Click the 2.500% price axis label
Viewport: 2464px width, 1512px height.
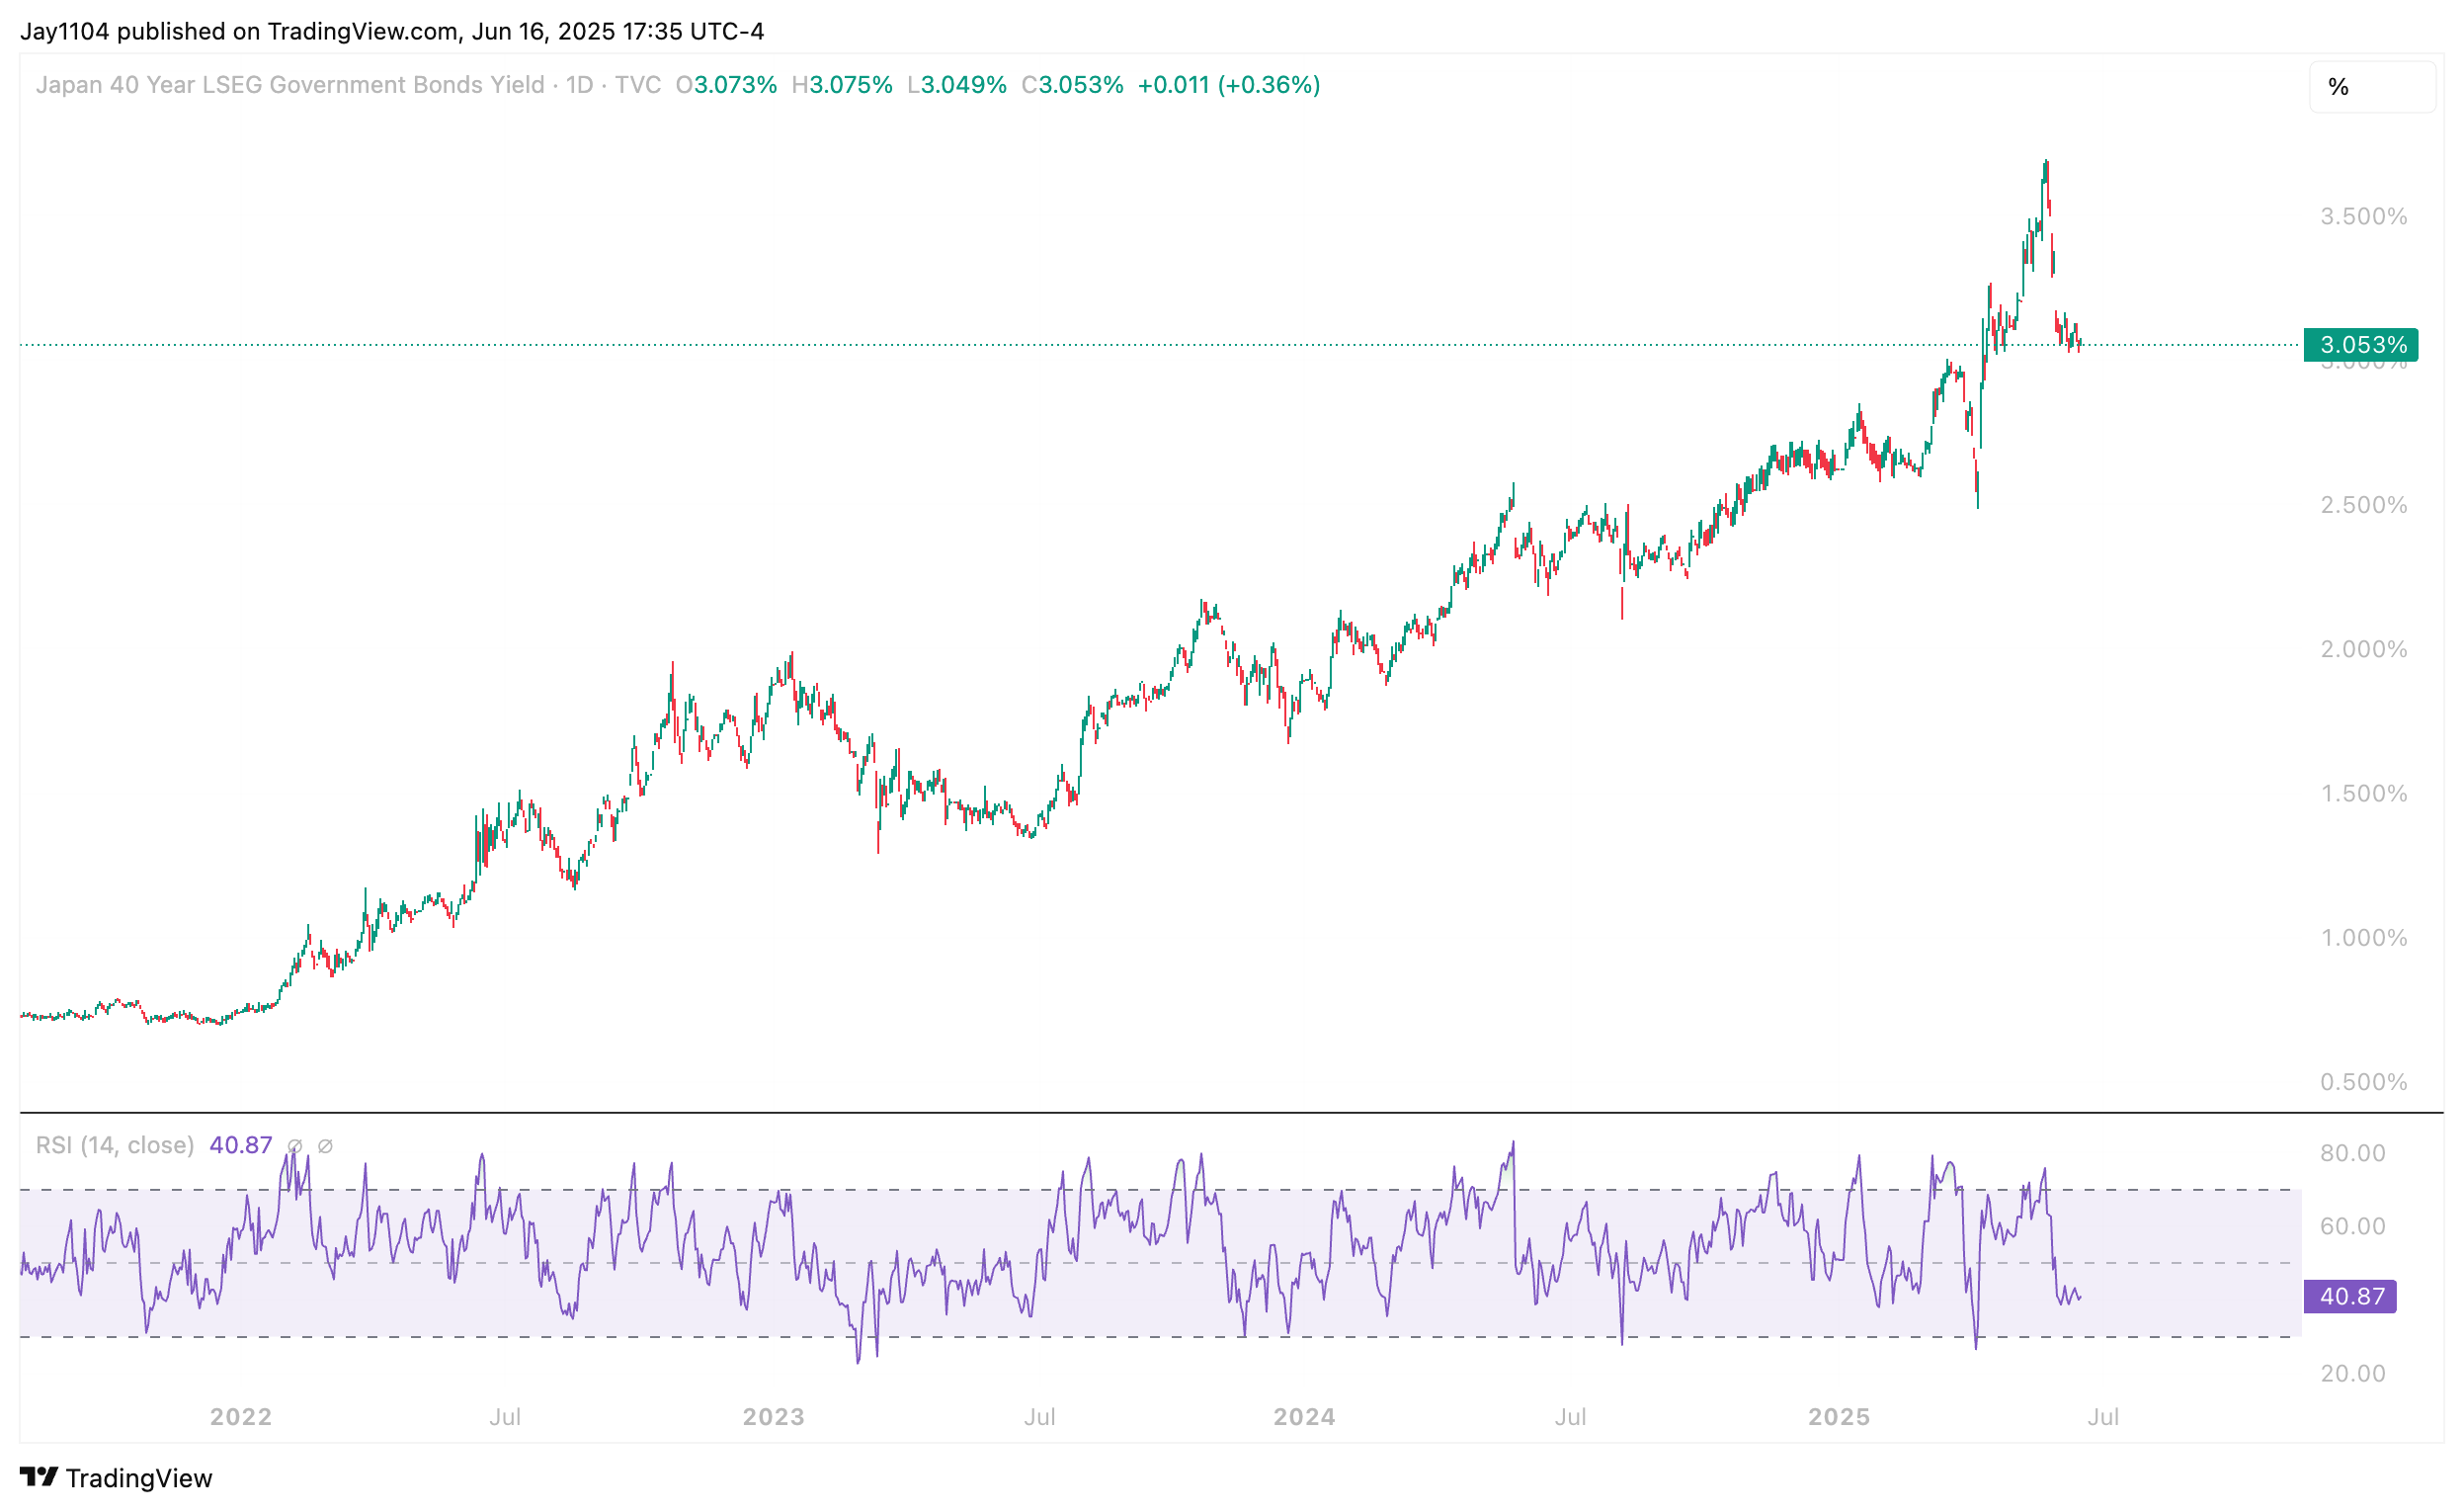pyautogui.click(x=2364, y=505)
